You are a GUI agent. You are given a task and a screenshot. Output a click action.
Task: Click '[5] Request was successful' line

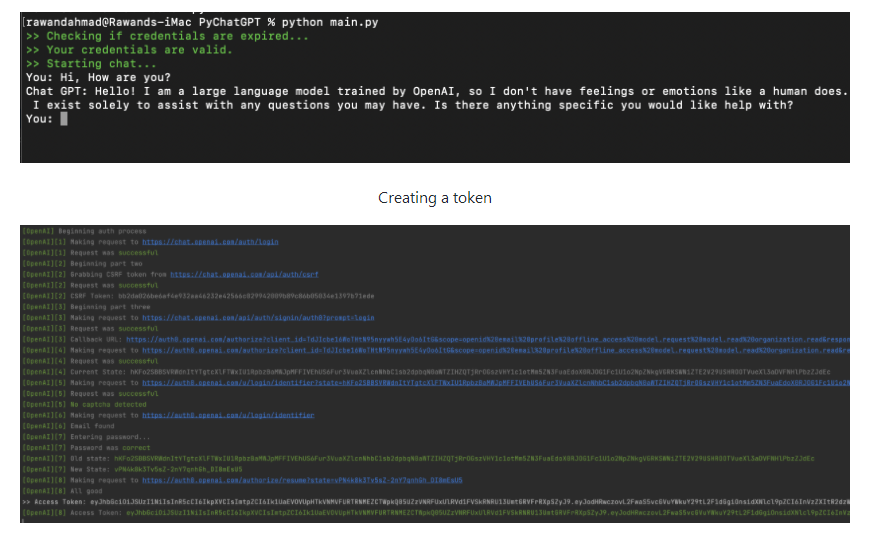[x=90, y=394]
